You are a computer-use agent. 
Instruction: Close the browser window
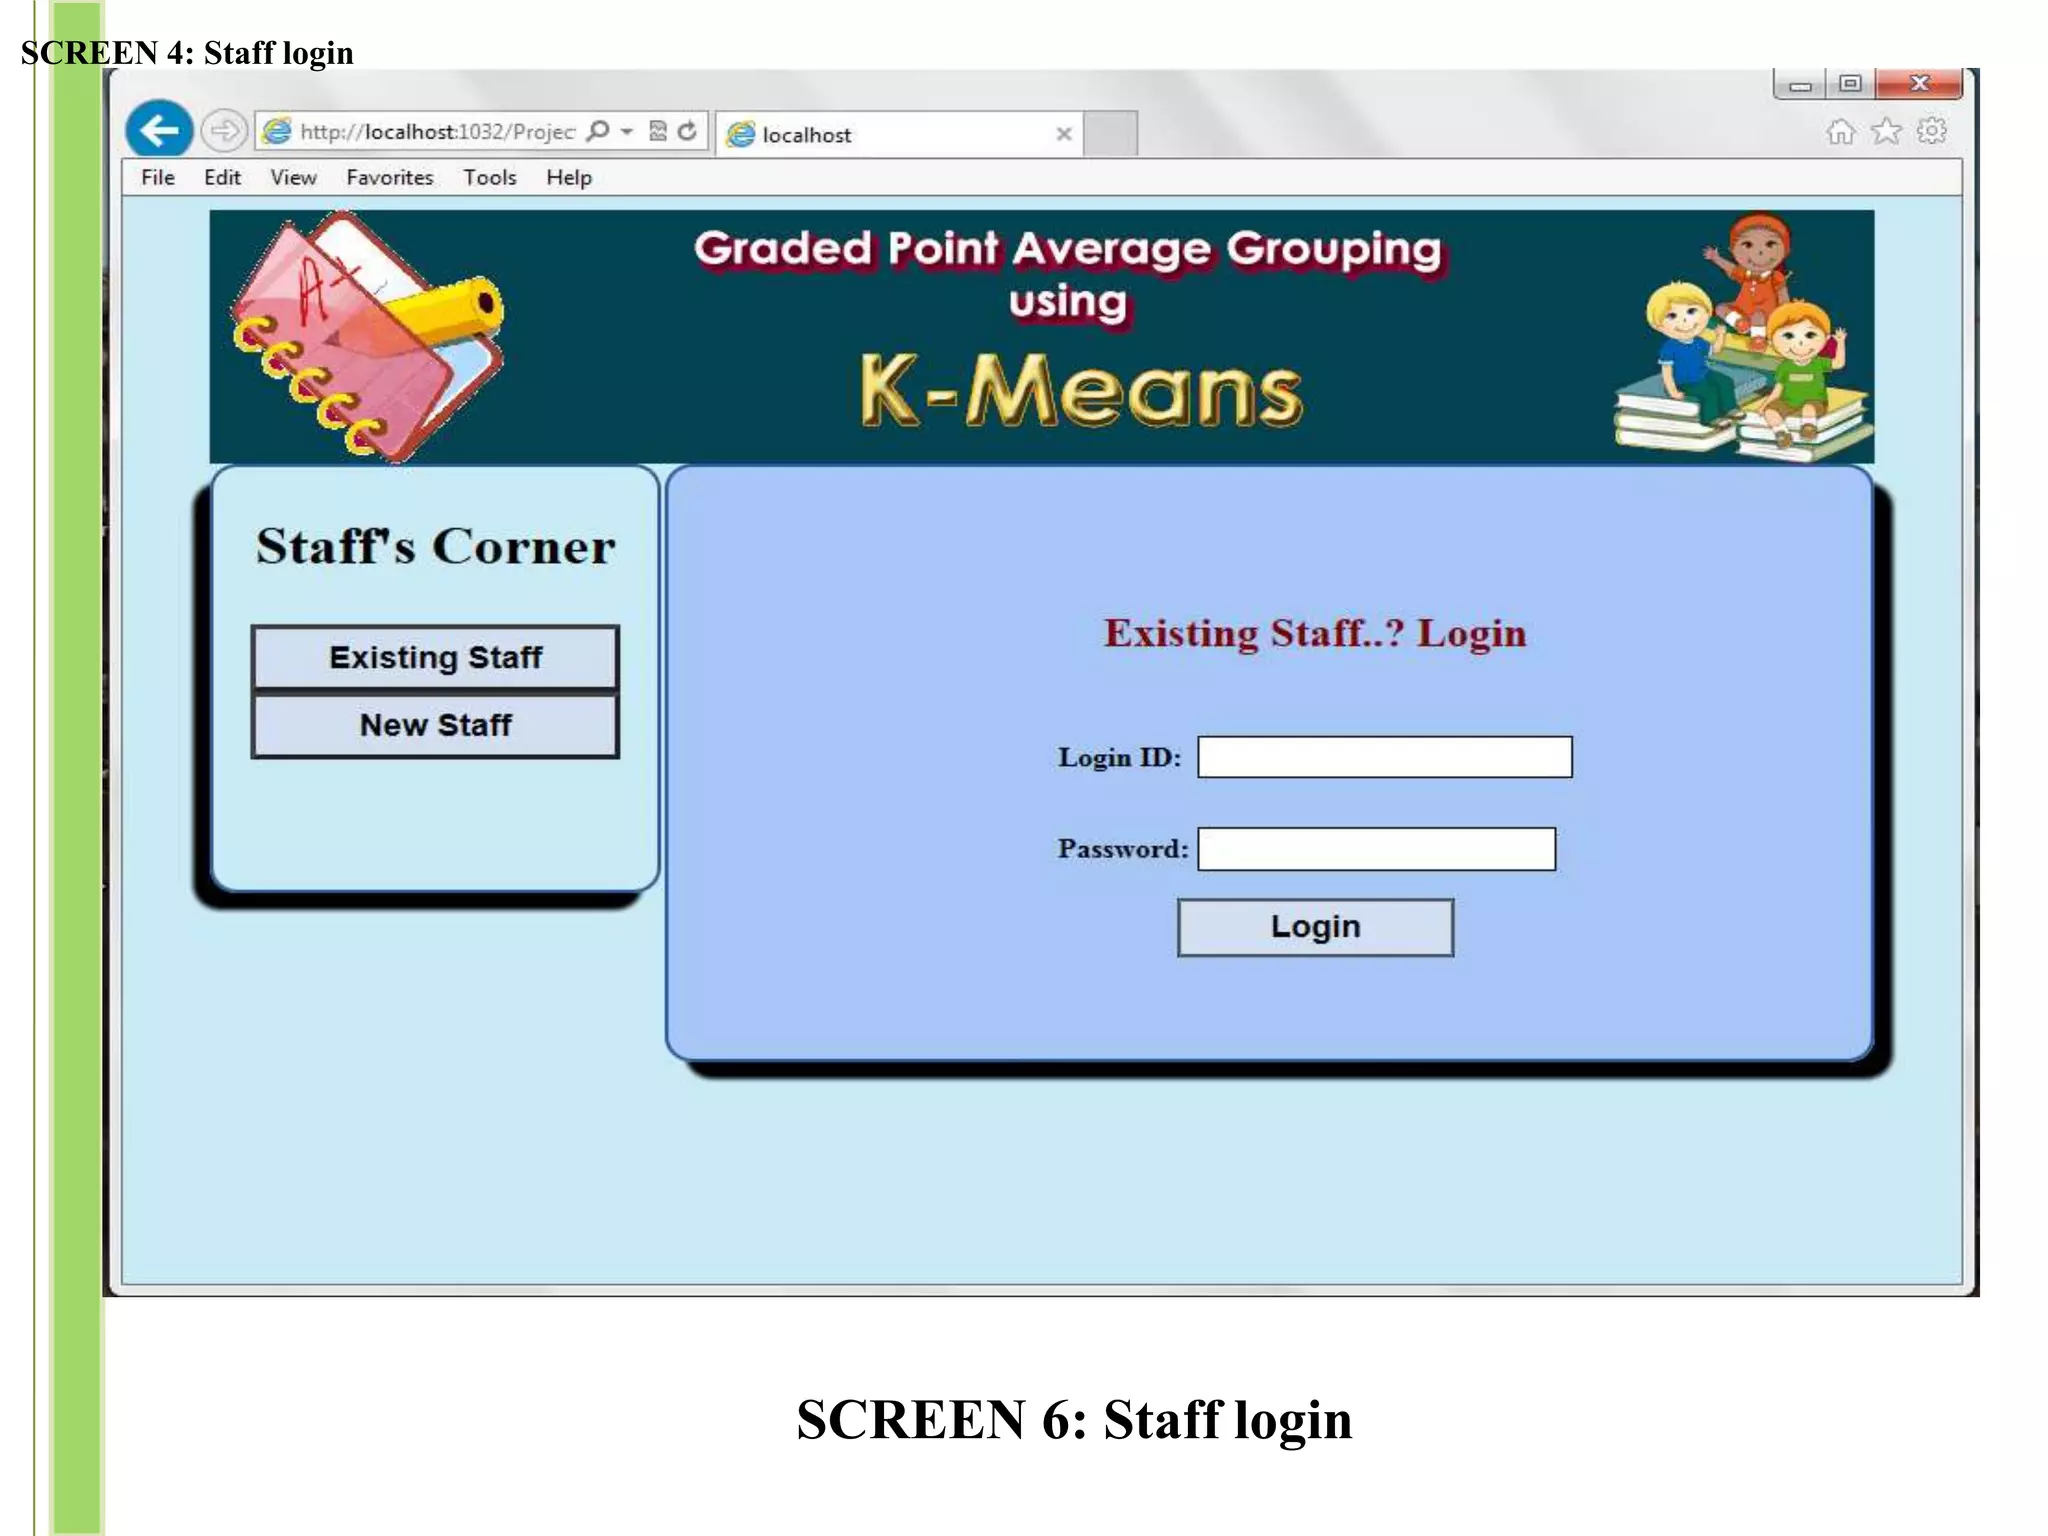click(1919, 84)
